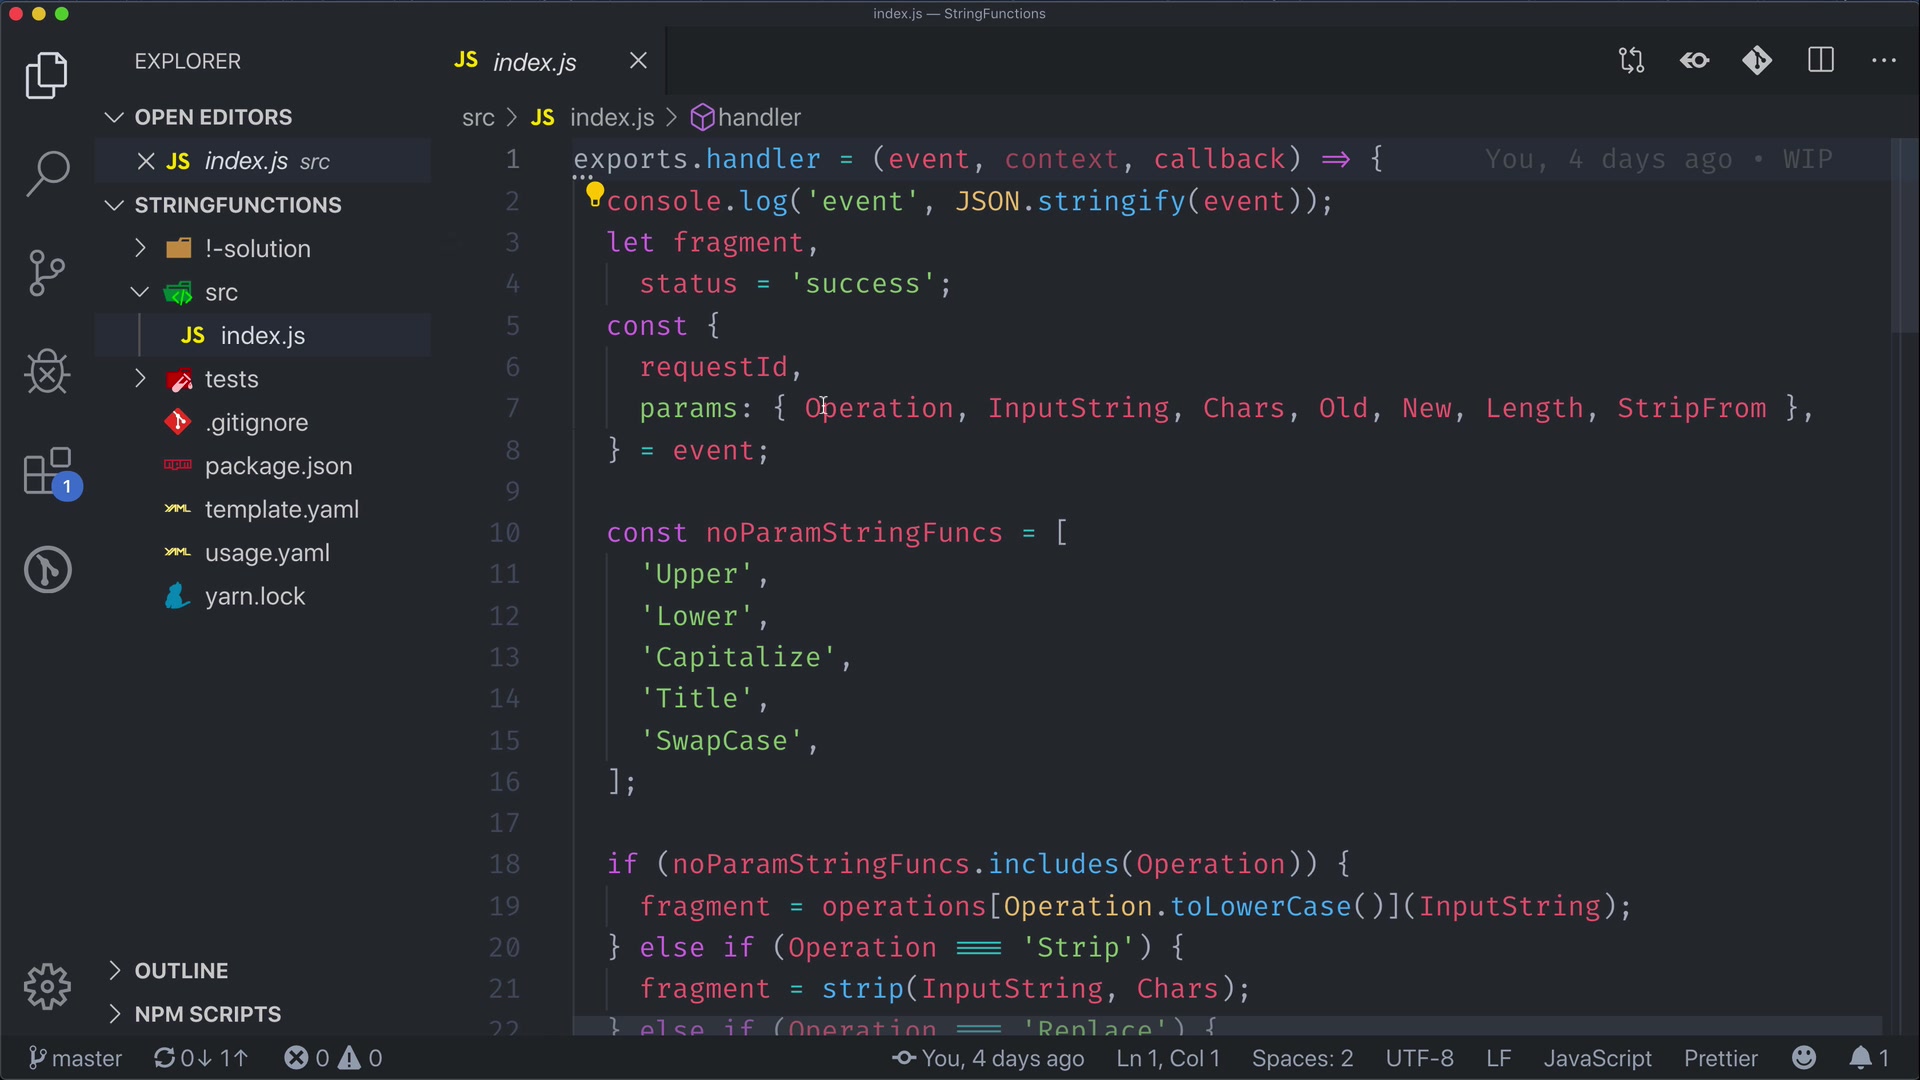Image resolution: width=1920 pixels, height=1080 pixels.
Task: Change language mode from JavaScript
Action: tap(1597, 1058)
